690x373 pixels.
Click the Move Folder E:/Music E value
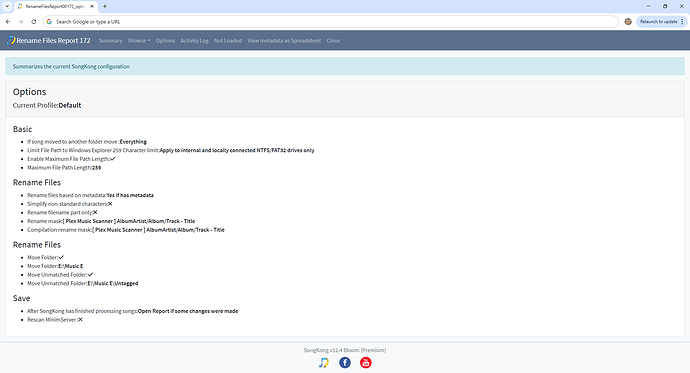[71, 266]
